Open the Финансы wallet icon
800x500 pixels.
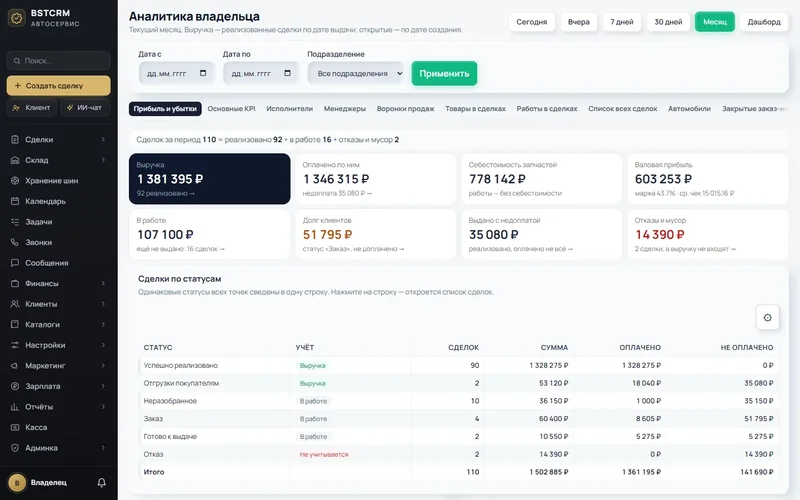15,283
